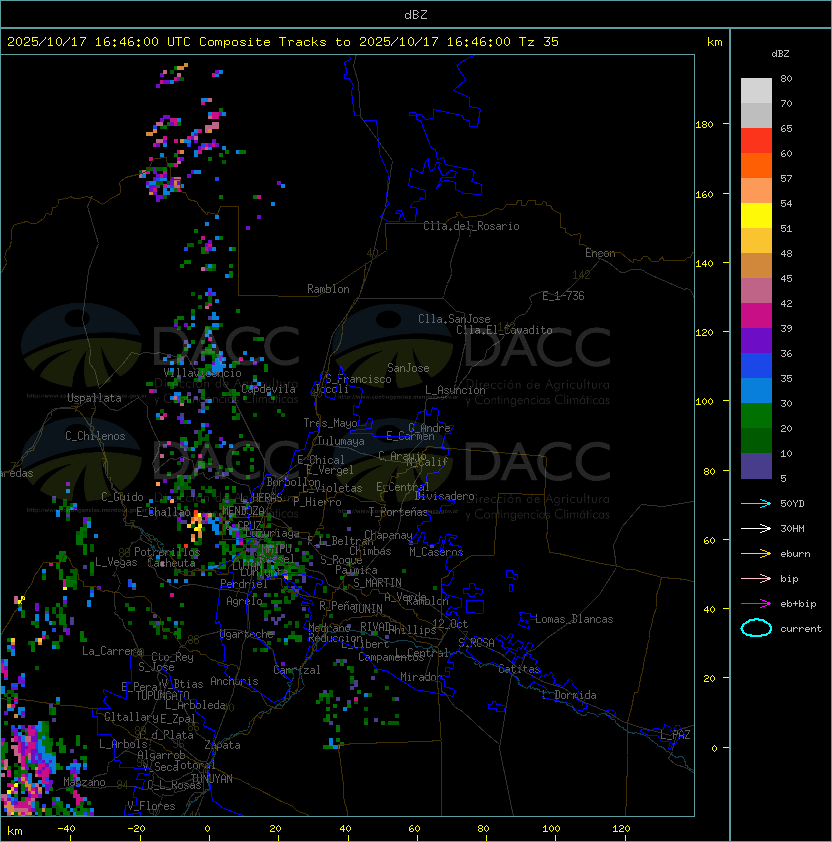The image size is (832, 842).
Task: Click the 'Clla.SanJose' place label
Action: click(454, 319)
